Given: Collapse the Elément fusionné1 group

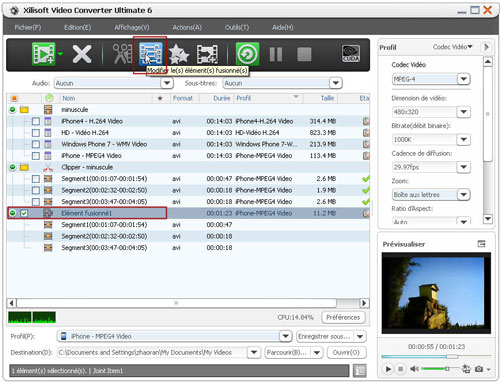Looking at the screenshot, I should click(x=12, y=213).
